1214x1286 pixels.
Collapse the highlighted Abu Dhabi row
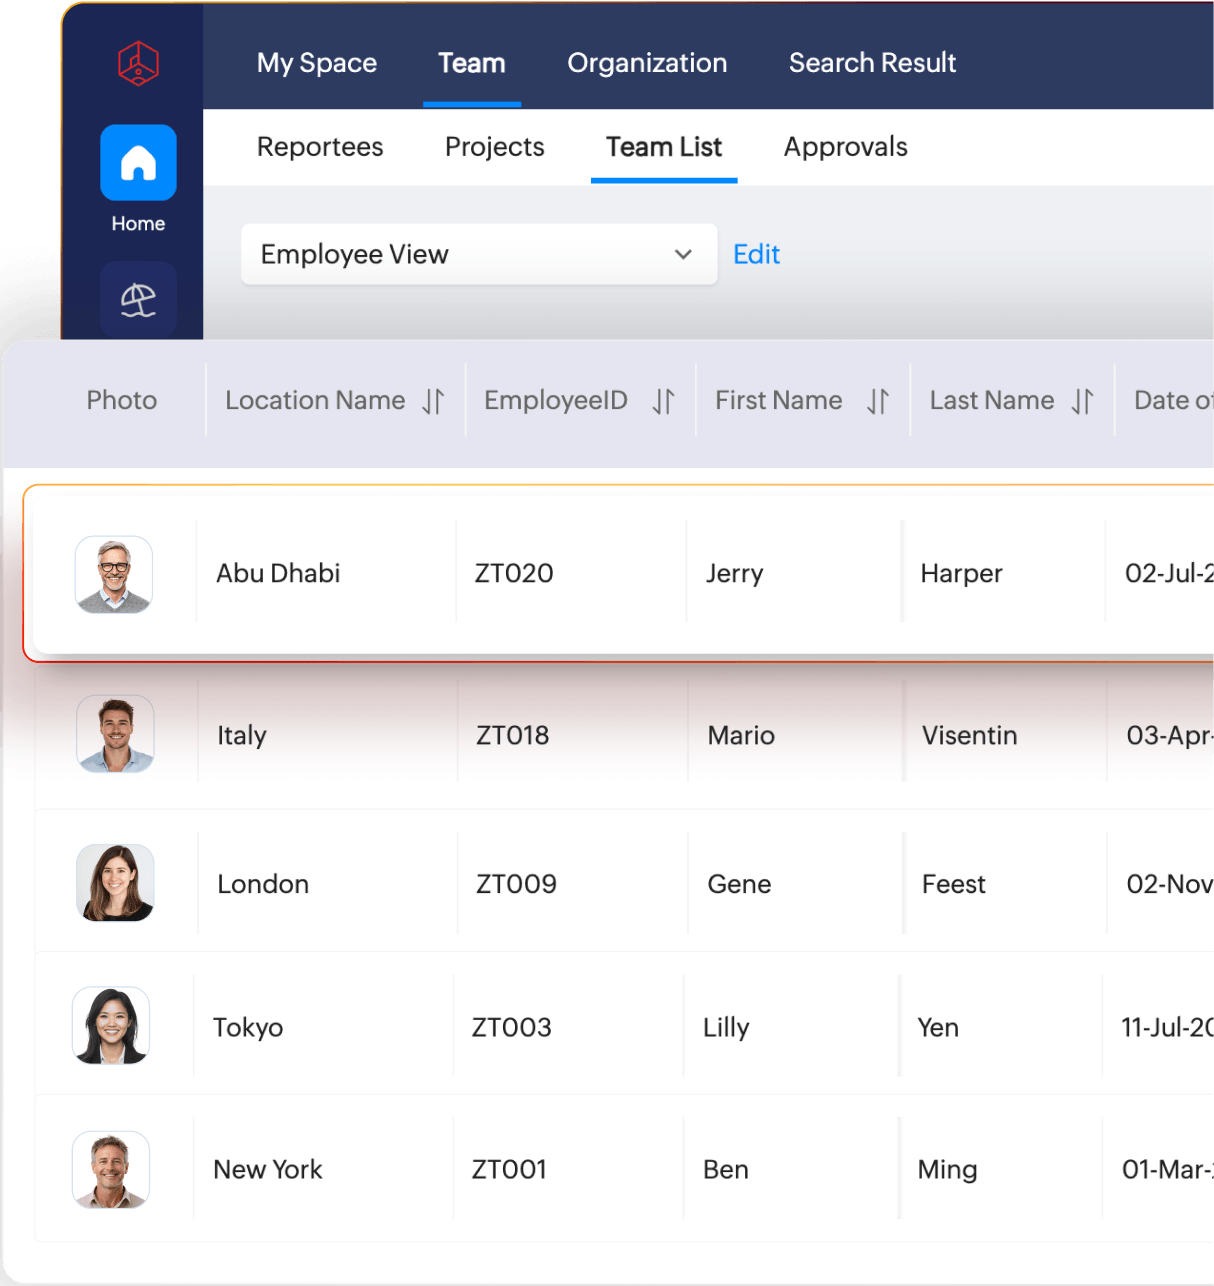(620, 572)
